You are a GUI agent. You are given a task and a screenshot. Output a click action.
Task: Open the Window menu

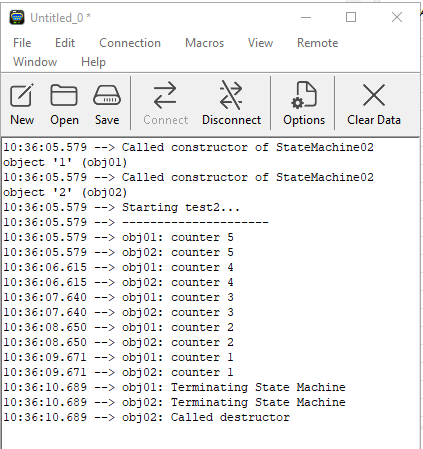pos(35,62)
